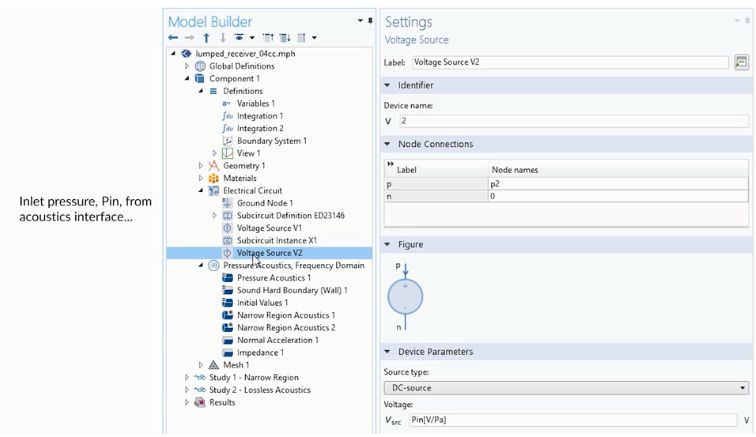Click the Results icon
This screenshot has width=756, height=437.
pyautogui.click(x=200, y=402)
